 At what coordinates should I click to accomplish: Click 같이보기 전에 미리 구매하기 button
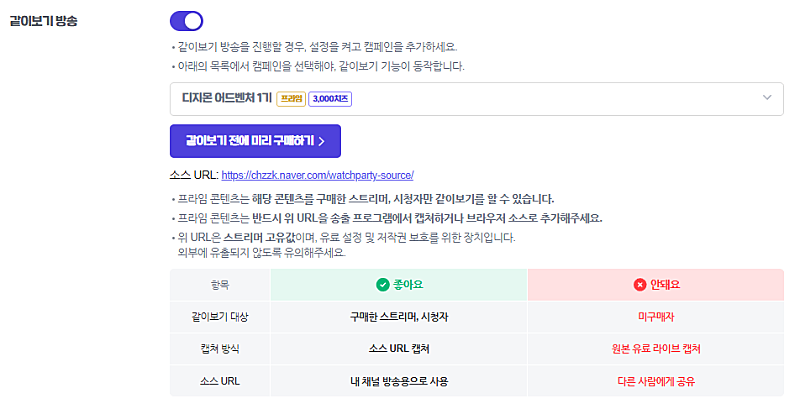(255, 141)
